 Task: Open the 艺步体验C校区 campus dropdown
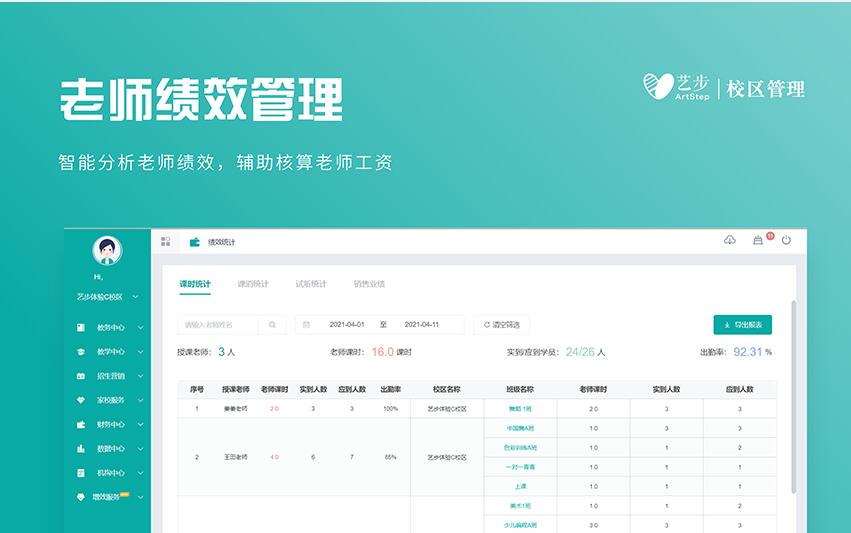(107, 297)
